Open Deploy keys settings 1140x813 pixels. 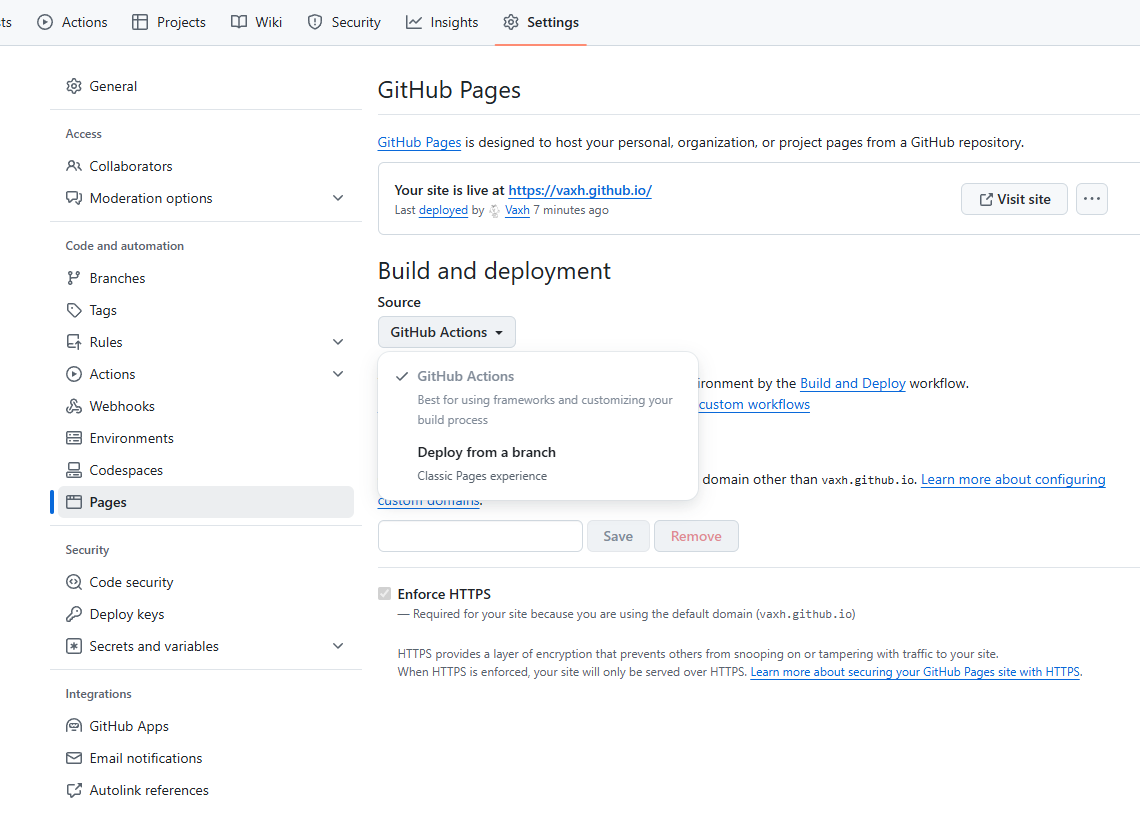click(x=206, y=614)
